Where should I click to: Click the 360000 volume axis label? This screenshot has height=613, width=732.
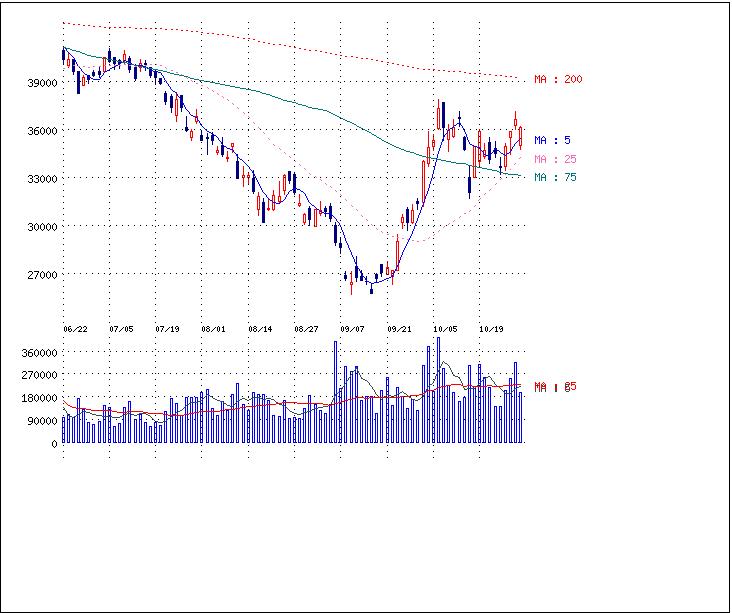click(x=38, y=353)
